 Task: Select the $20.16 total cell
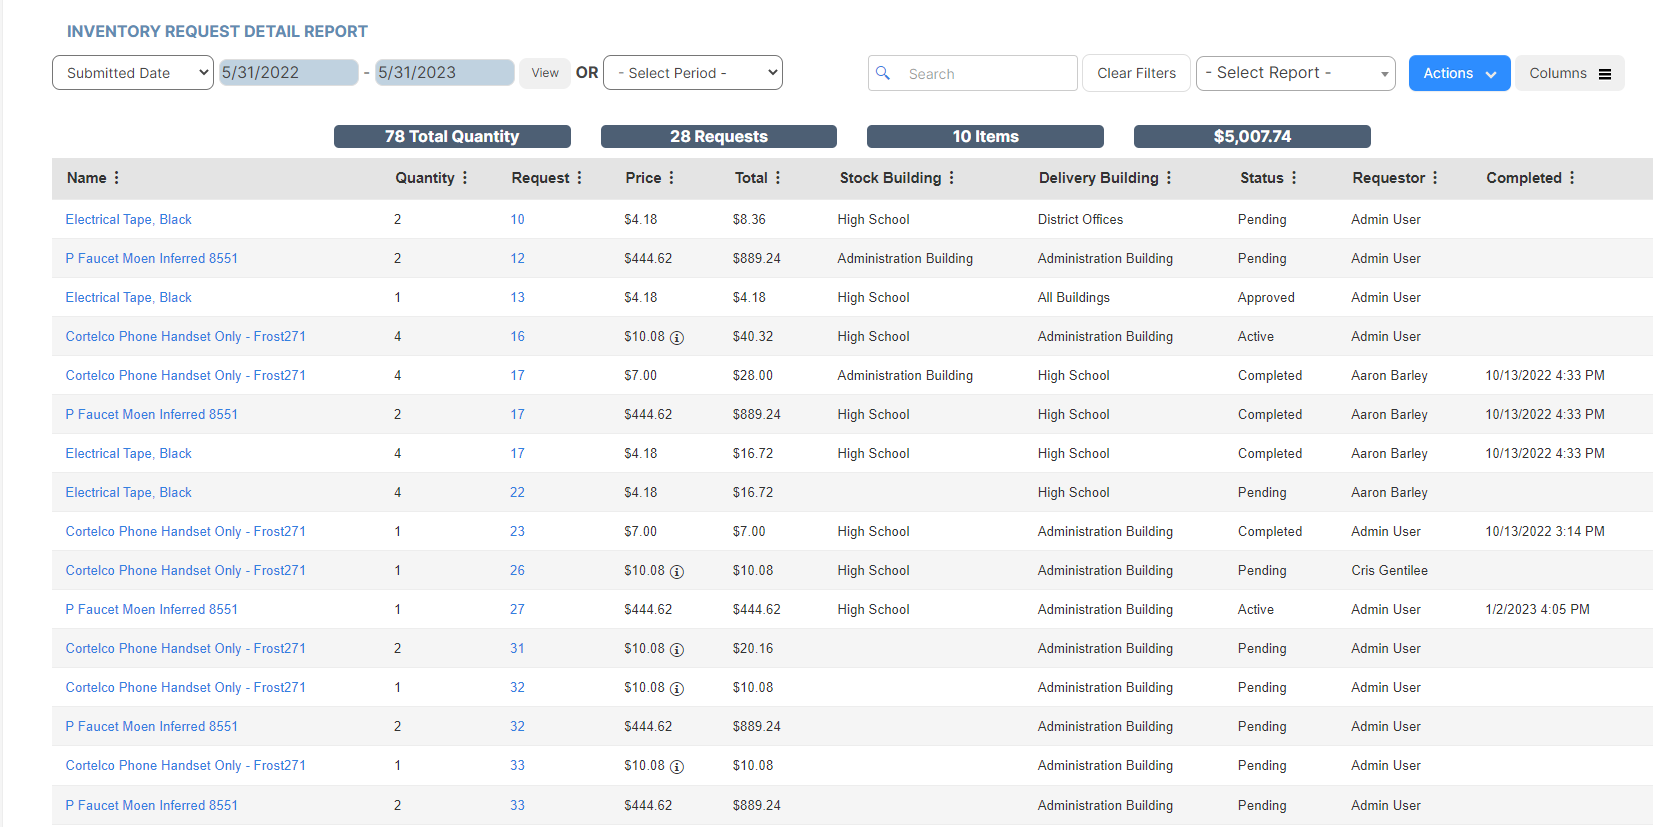click(752, 648)
